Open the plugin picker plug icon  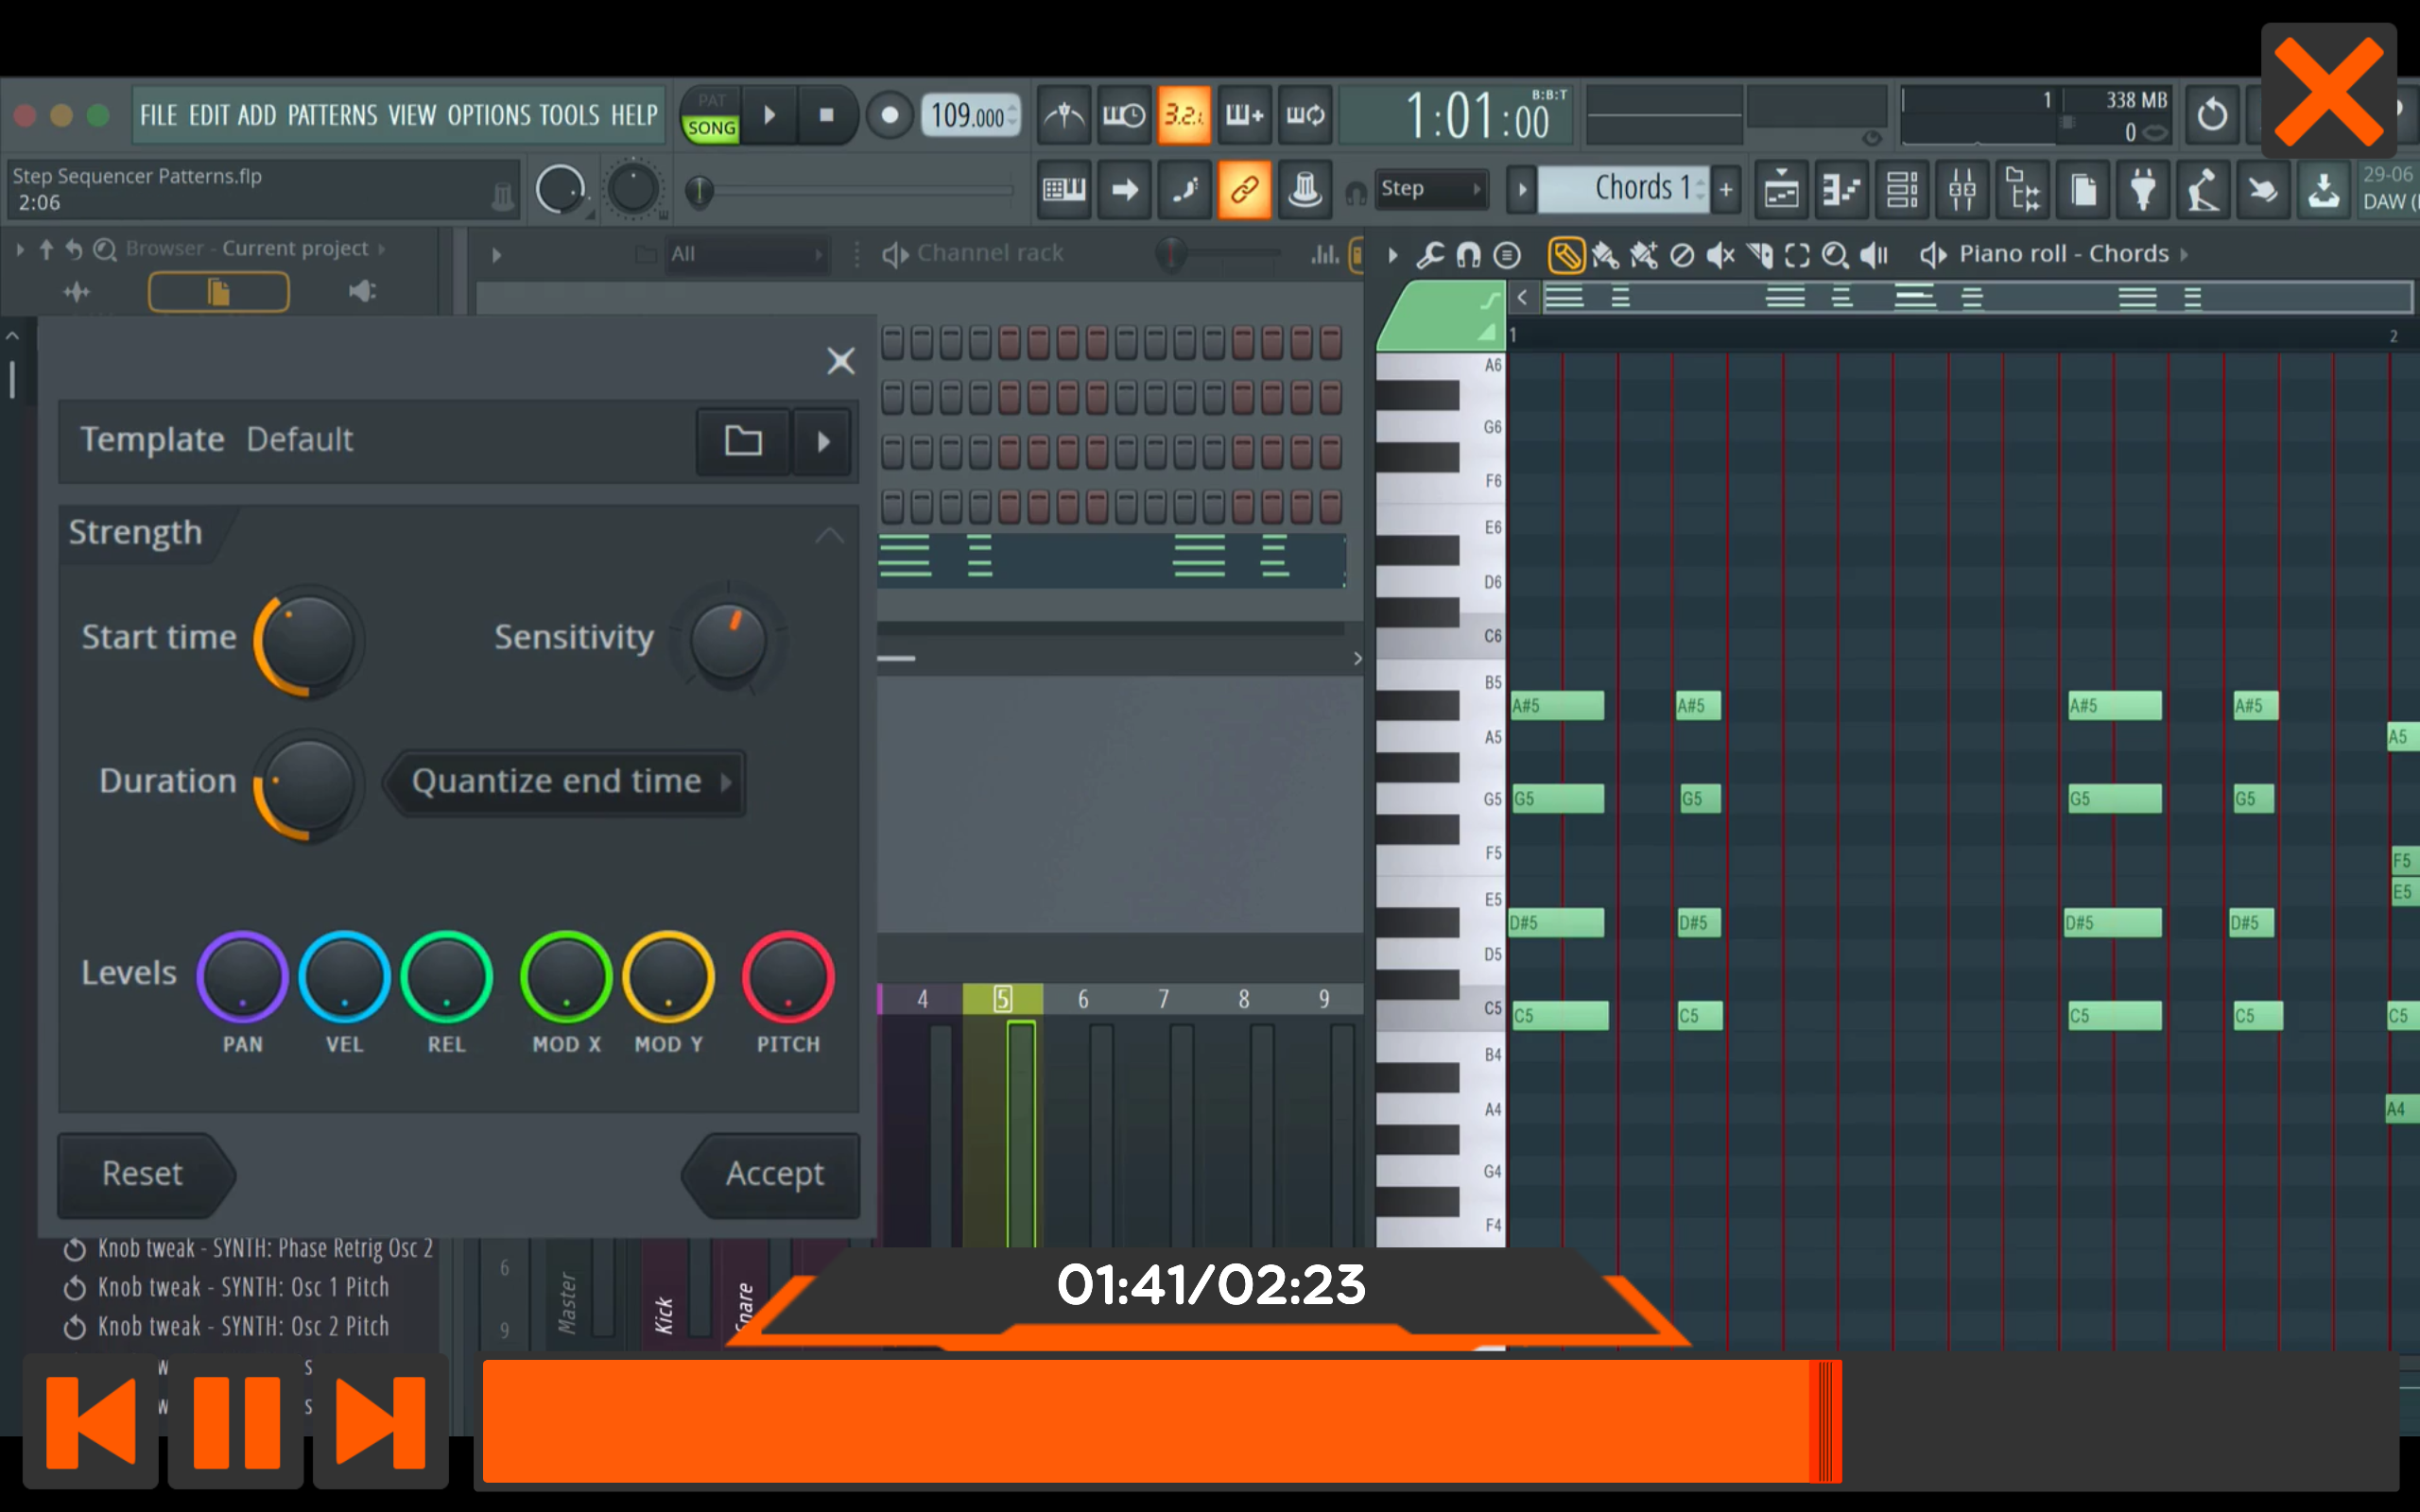click(x=2143, y=189)
